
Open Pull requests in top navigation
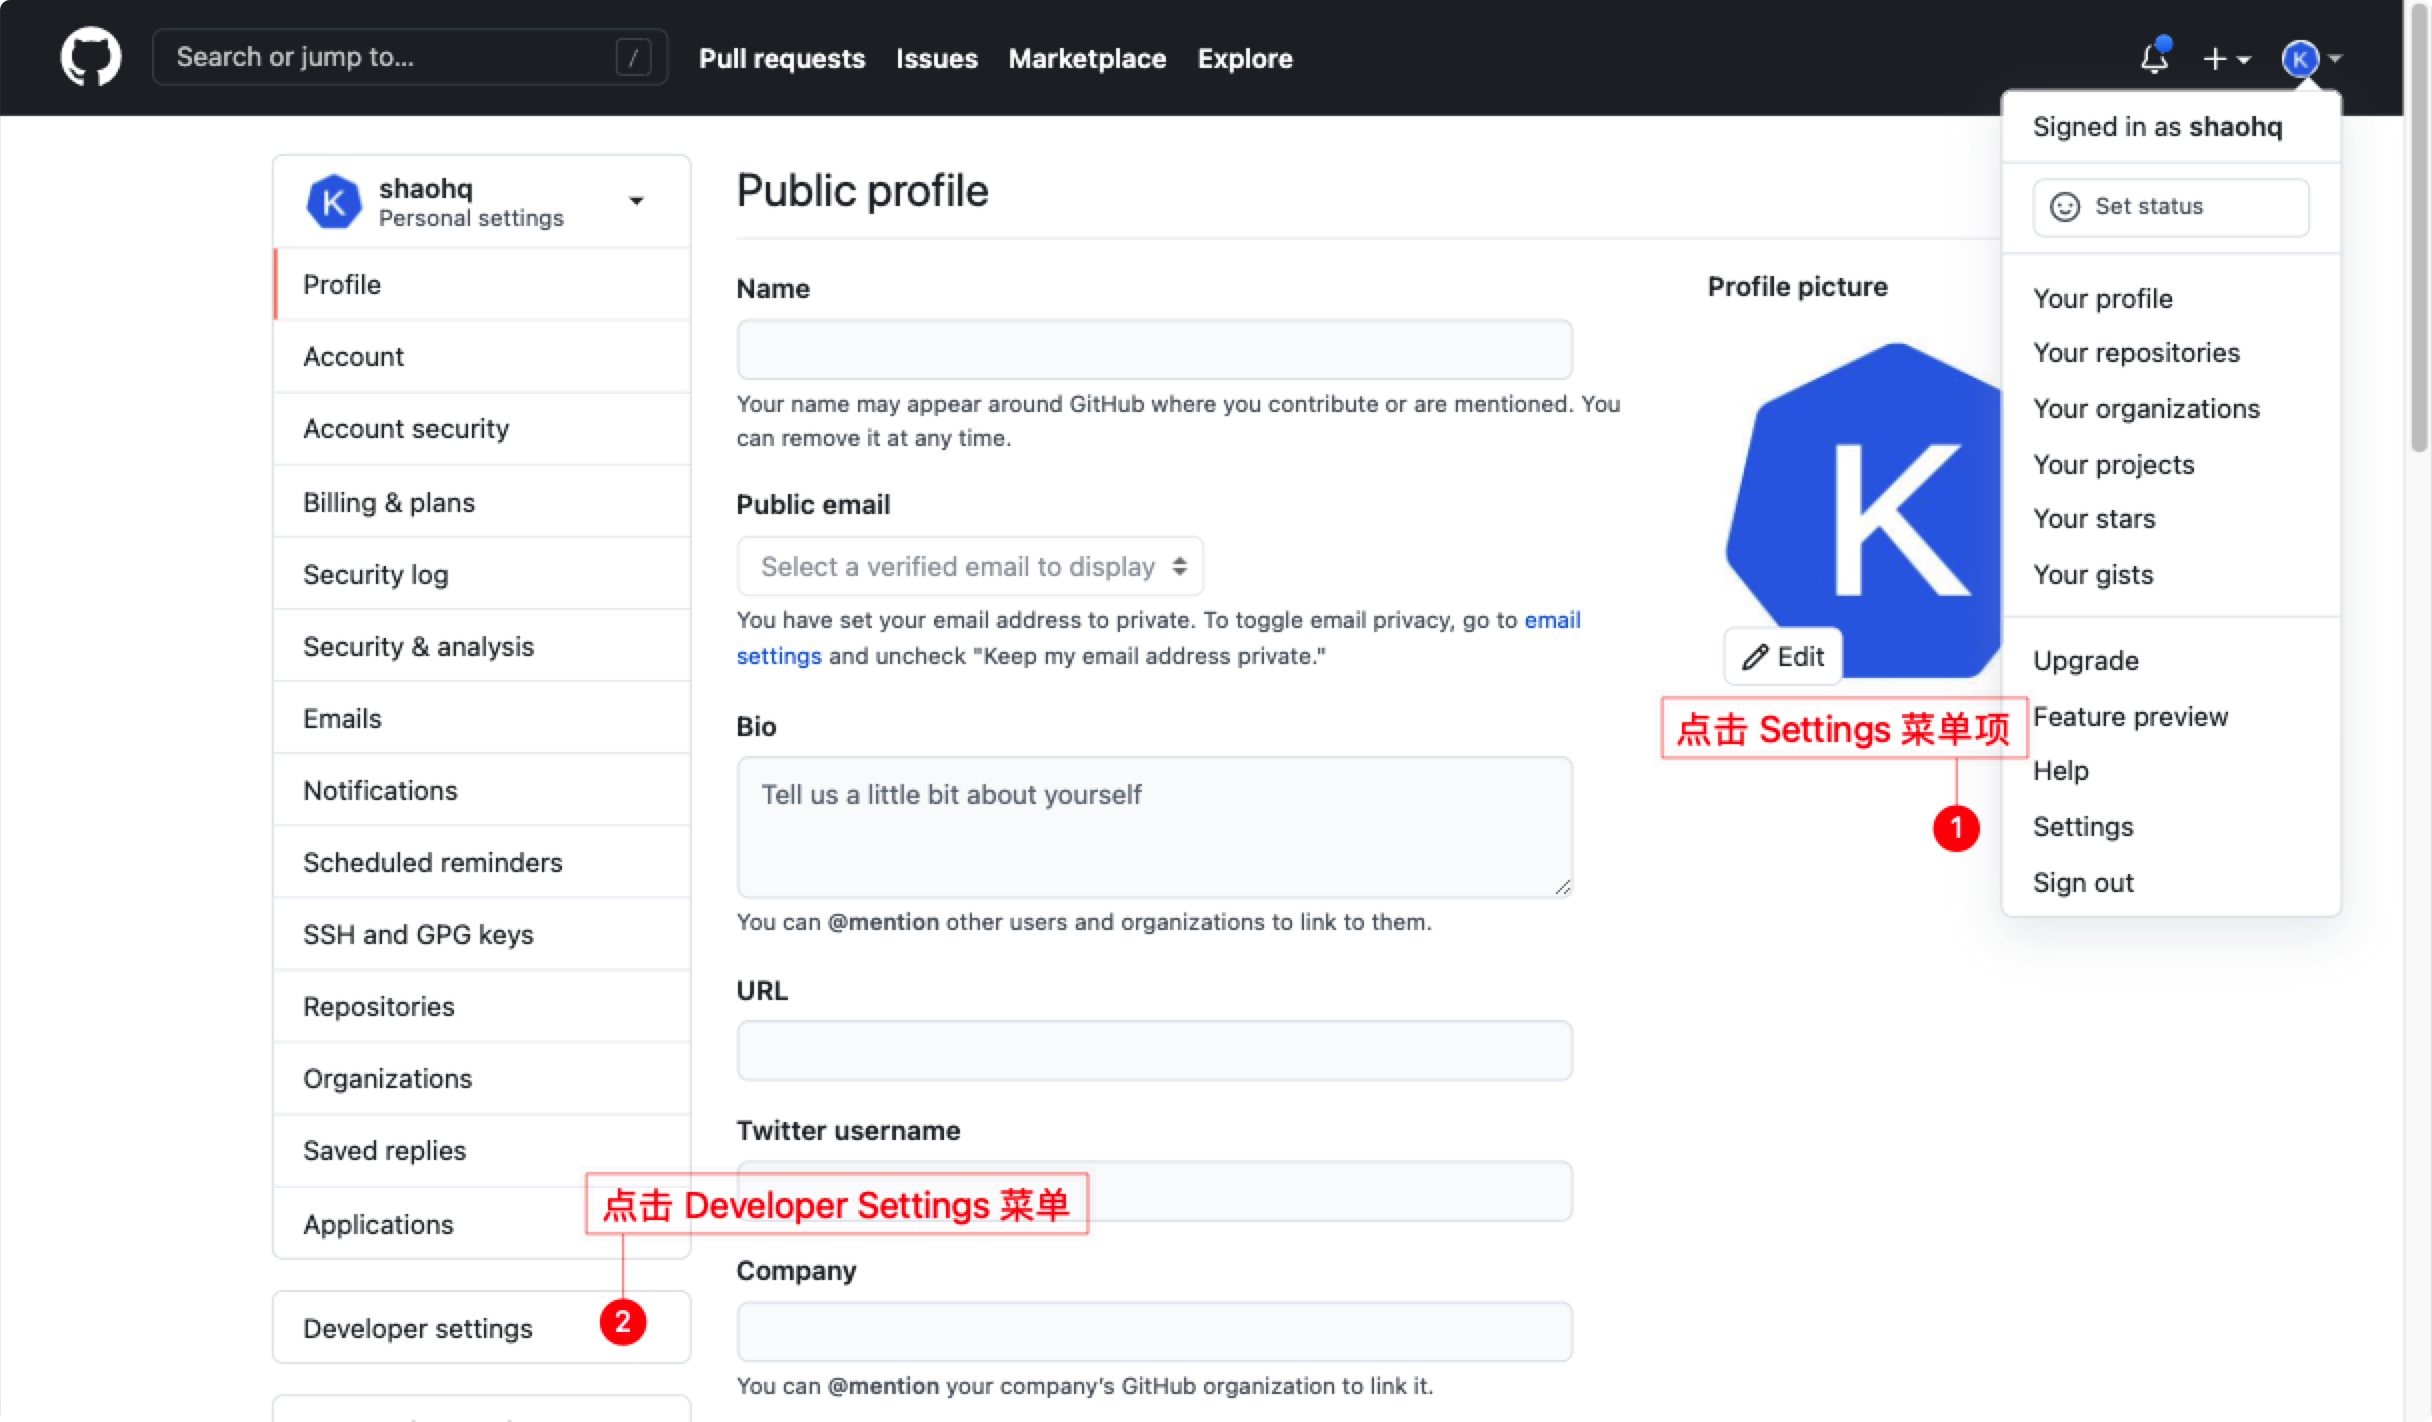coord(781,58)
